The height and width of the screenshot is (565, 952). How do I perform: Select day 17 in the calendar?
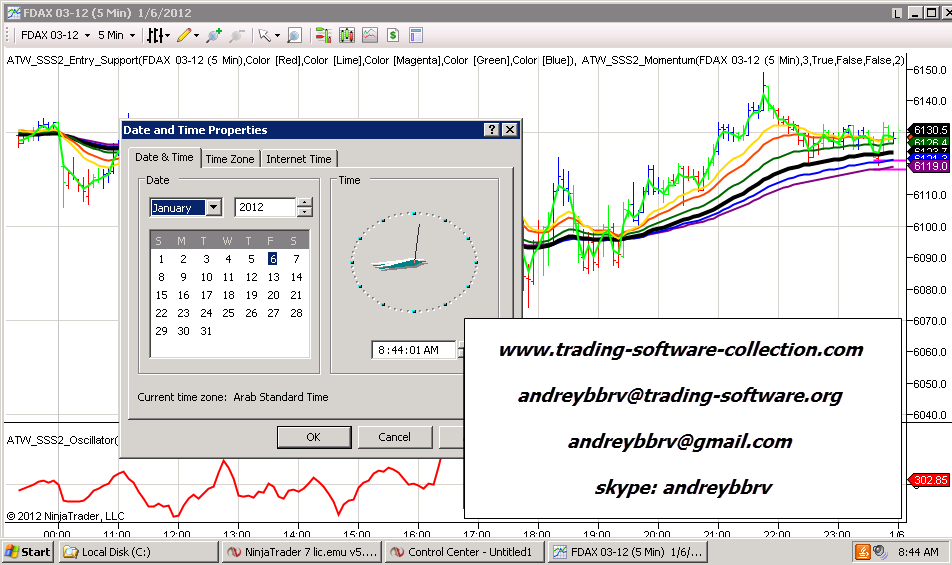point(206,295)
